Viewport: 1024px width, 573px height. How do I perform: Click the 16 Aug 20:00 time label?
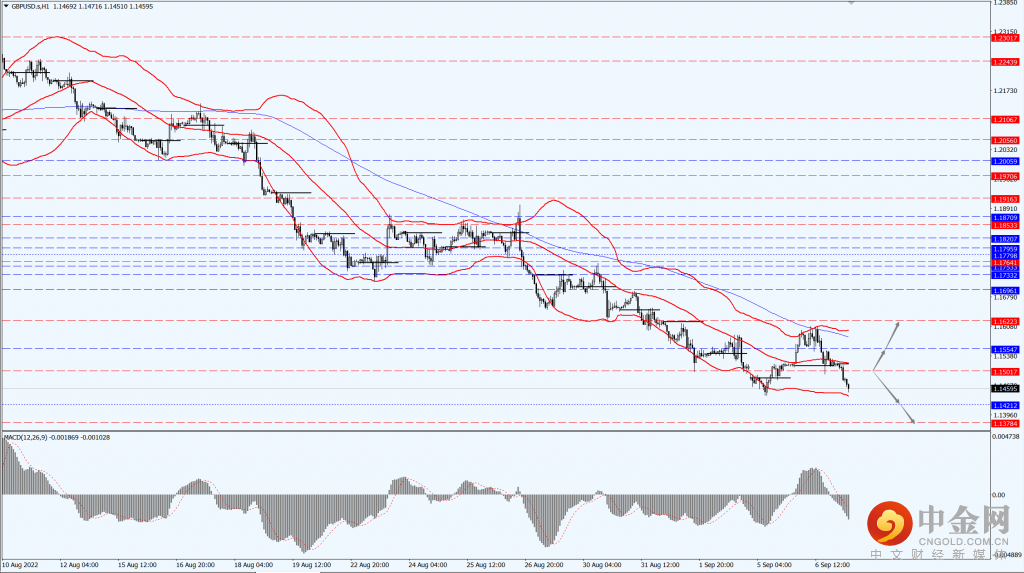(x=195, y=565)
